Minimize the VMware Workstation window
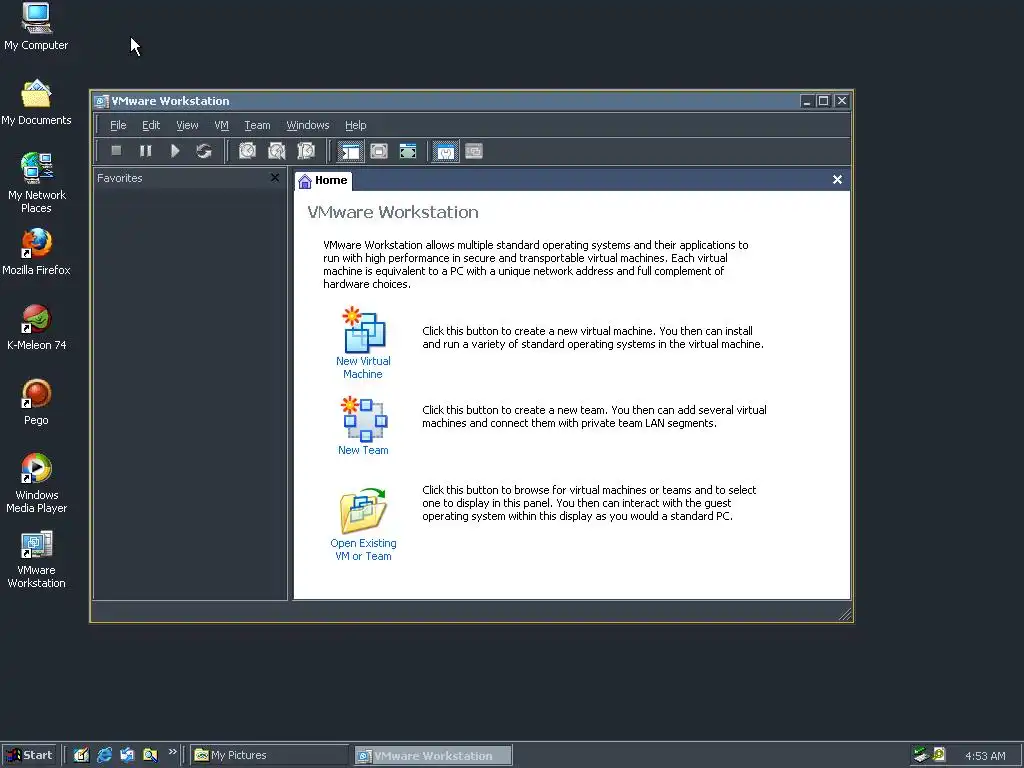The image size is (1024, 768). 807,101
